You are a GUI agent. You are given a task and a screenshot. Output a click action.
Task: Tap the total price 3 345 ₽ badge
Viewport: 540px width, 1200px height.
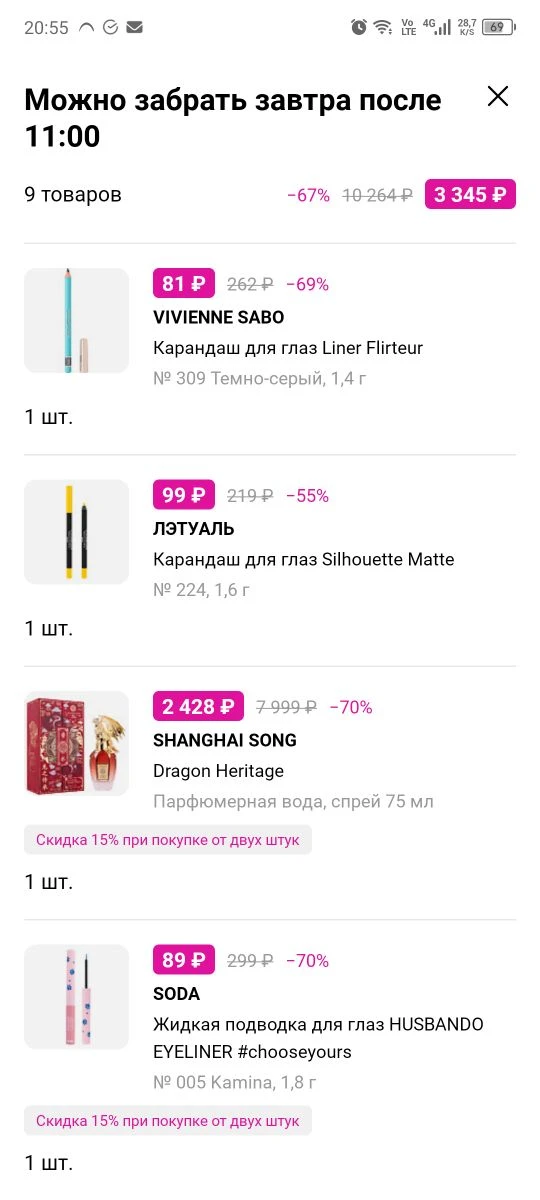click(470, 195)
